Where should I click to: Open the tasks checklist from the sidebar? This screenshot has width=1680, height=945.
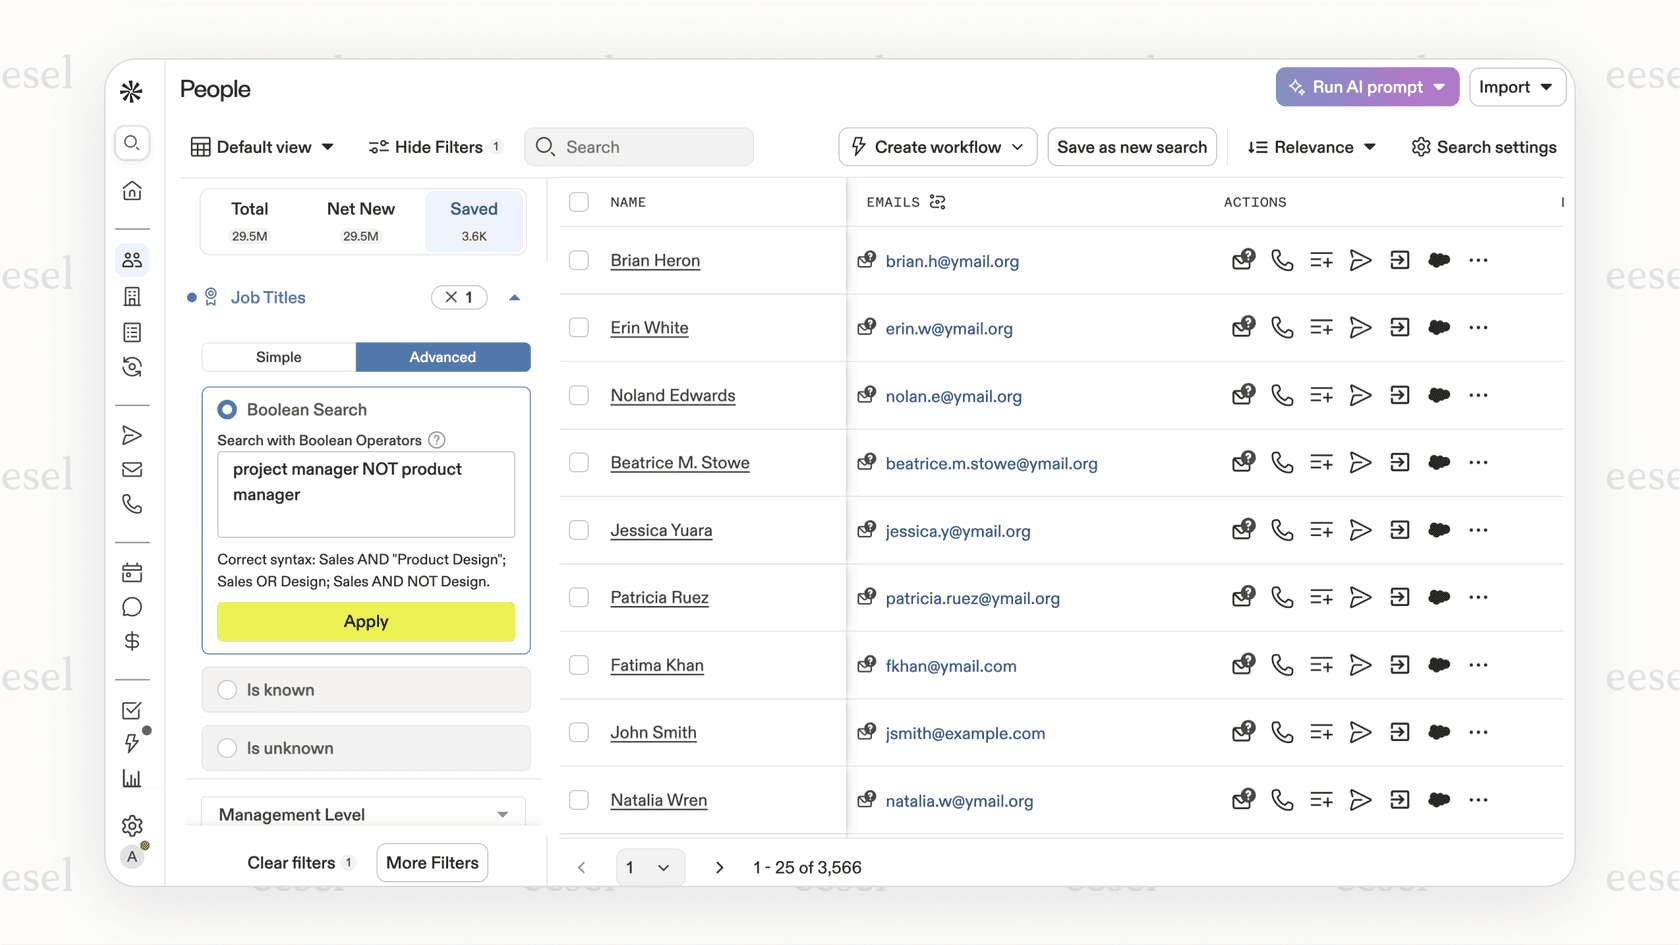(132, 710)
